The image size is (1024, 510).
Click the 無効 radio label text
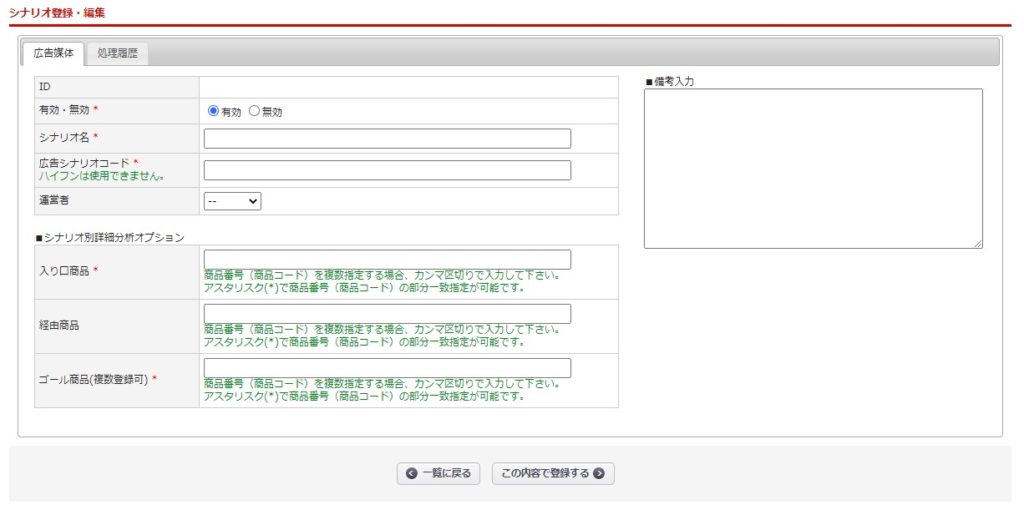(x=272, y=112)
